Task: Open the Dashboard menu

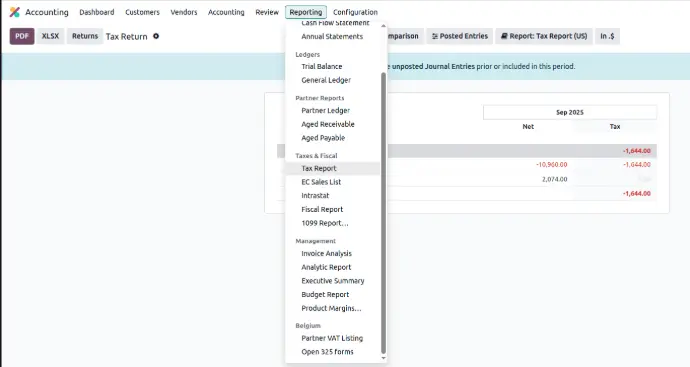Action: point(97,12)
